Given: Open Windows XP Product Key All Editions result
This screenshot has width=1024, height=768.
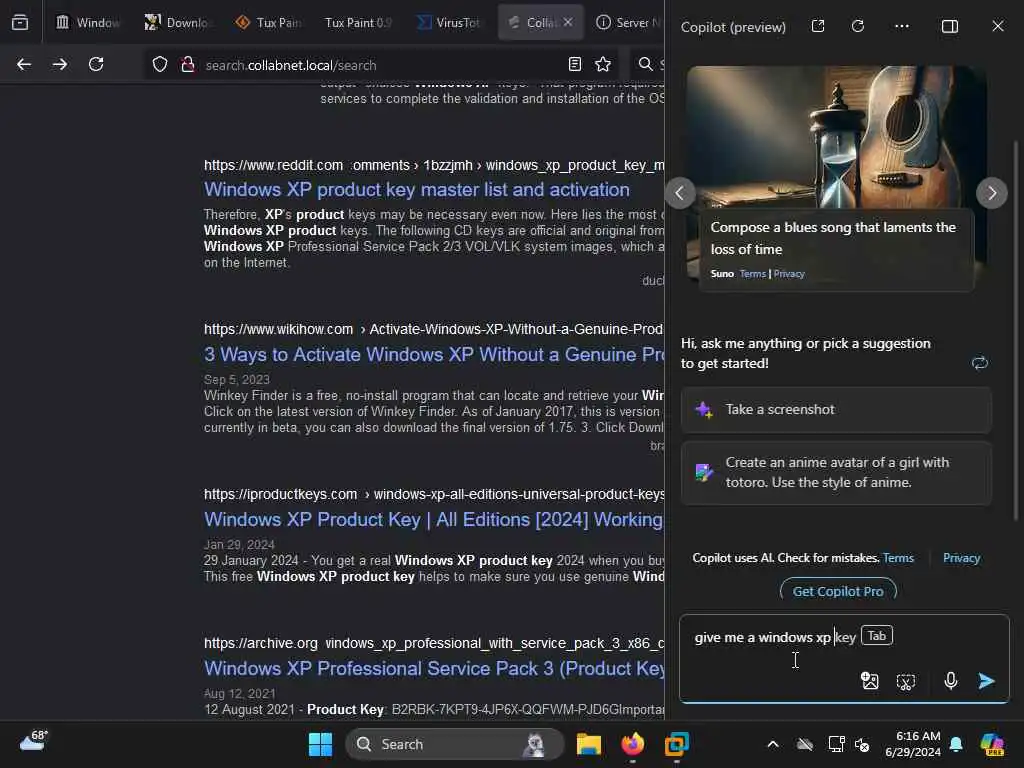Looking at the screenshot, I should pyautogui.click(x=434, y=520).
